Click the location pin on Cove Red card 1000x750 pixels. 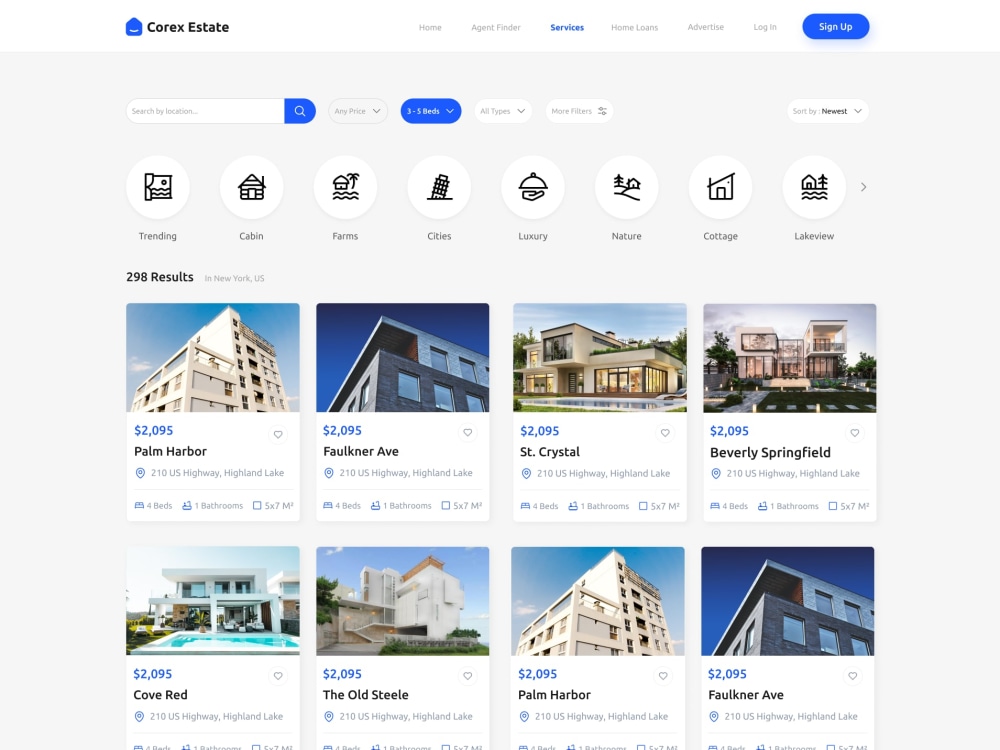139,716
